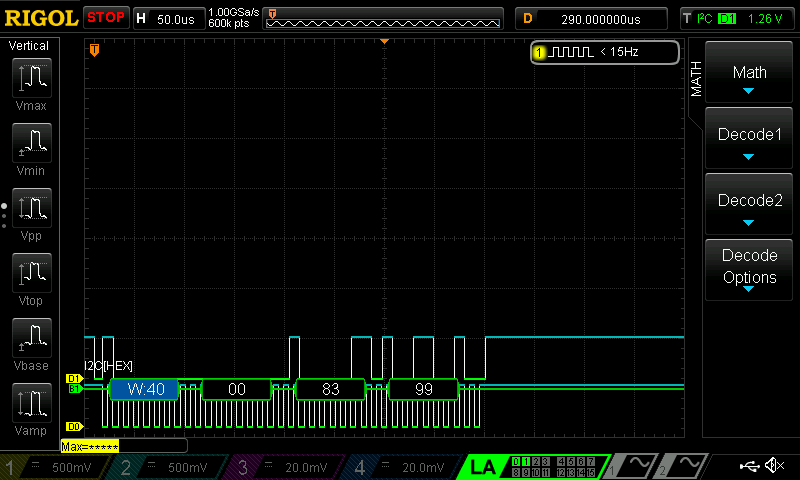Click the H 50.0us timebase field
The height and width of the screenshot is (480, 800).
(169, 19)
